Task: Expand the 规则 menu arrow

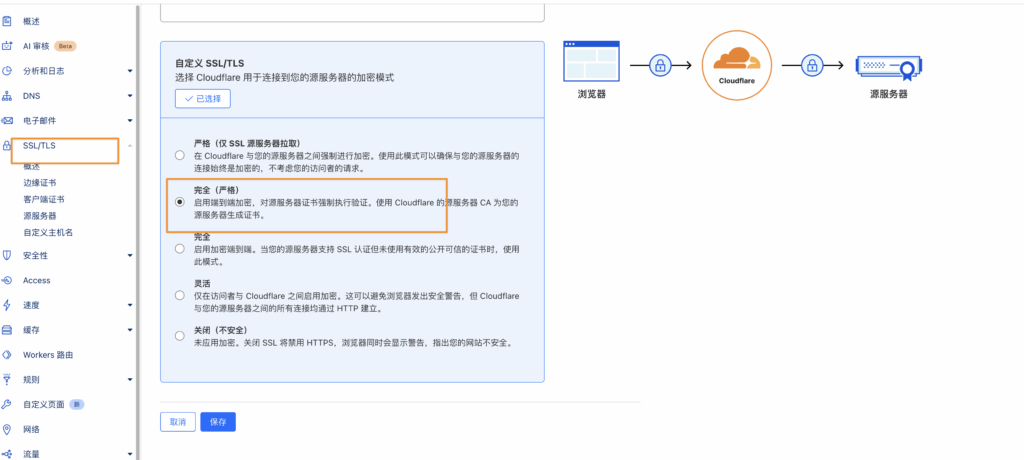Action: 130,380
